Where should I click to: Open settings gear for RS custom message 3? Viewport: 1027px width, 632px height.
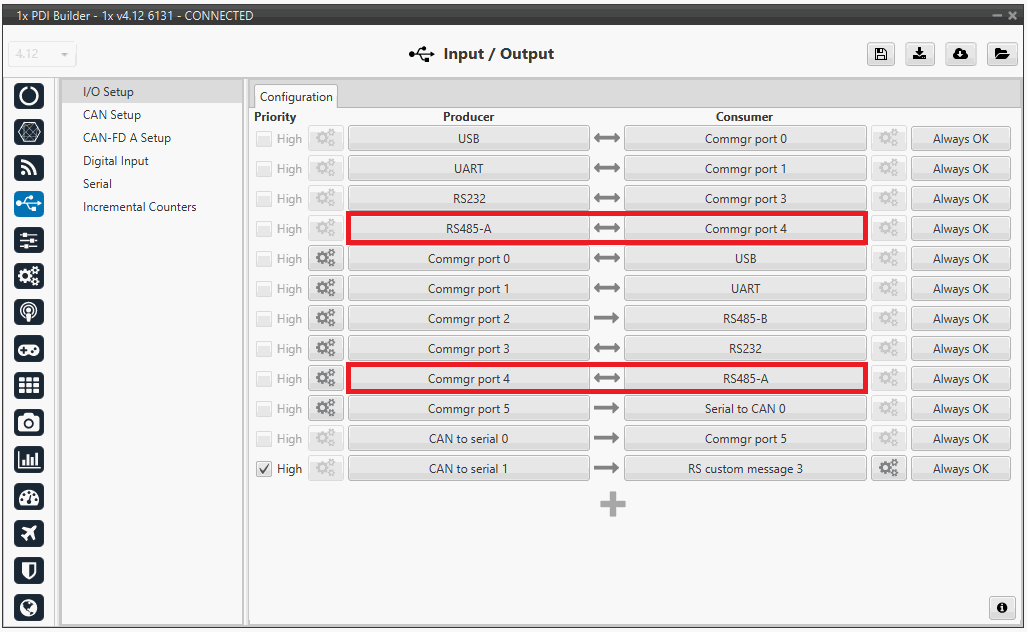(888, 469)
